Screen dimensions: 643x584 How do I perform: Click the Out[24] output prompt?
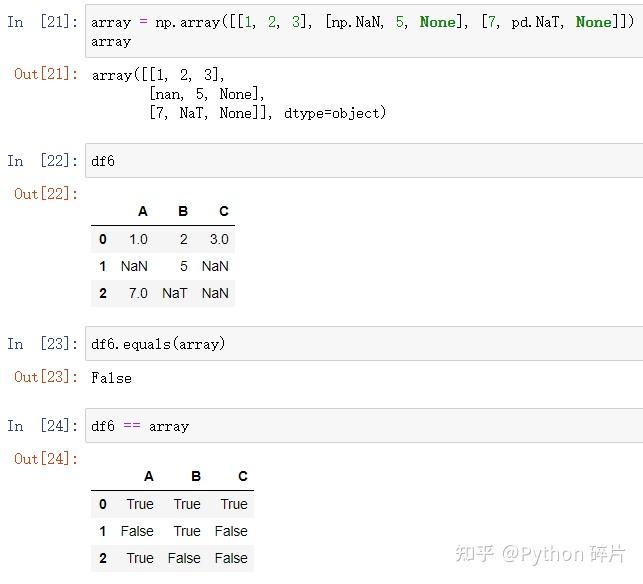click(x=45, y=459)
